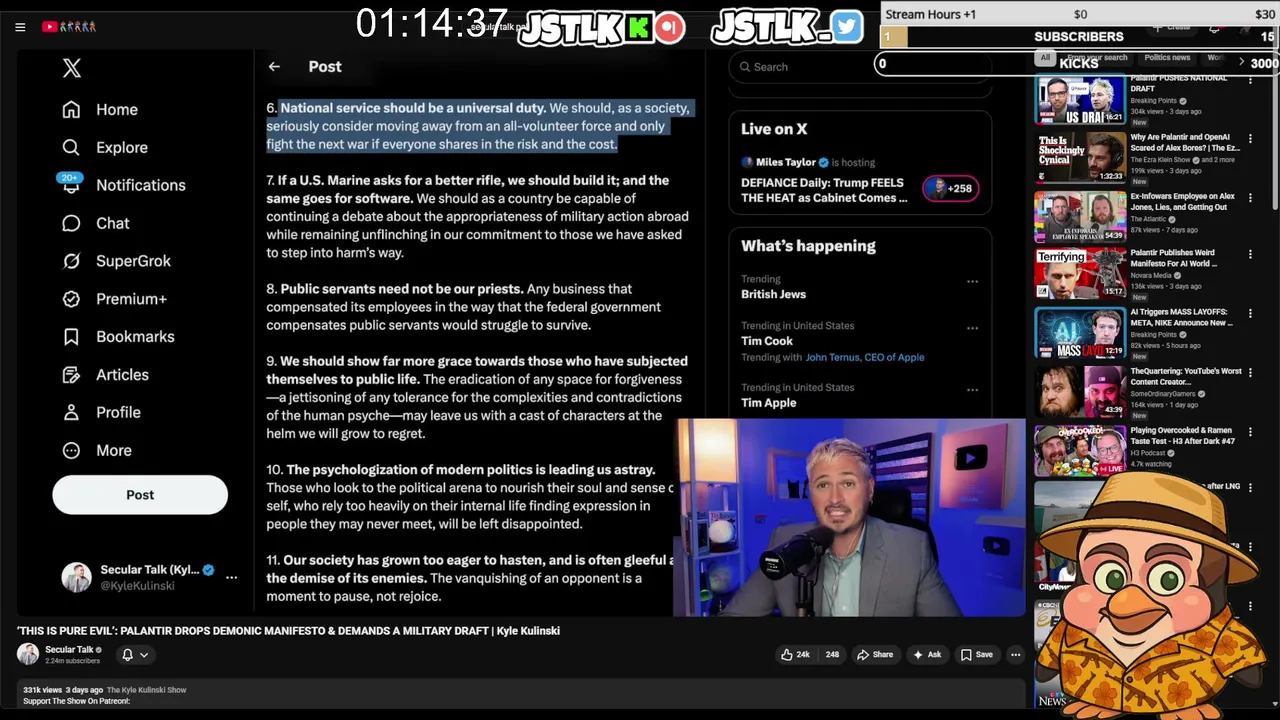1280x720 pixels.
Task: Save the video to a playlist
Action: point(976,655)
